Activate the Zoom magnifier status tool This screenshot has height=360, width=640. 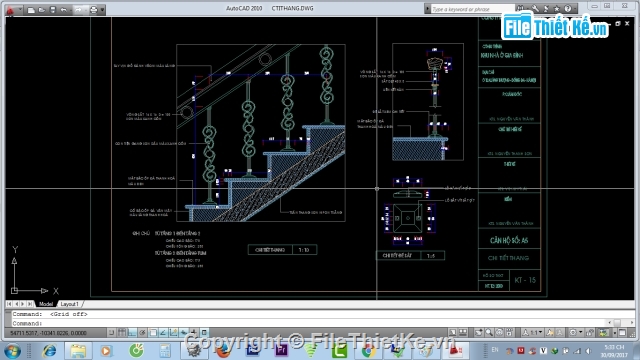489,333
